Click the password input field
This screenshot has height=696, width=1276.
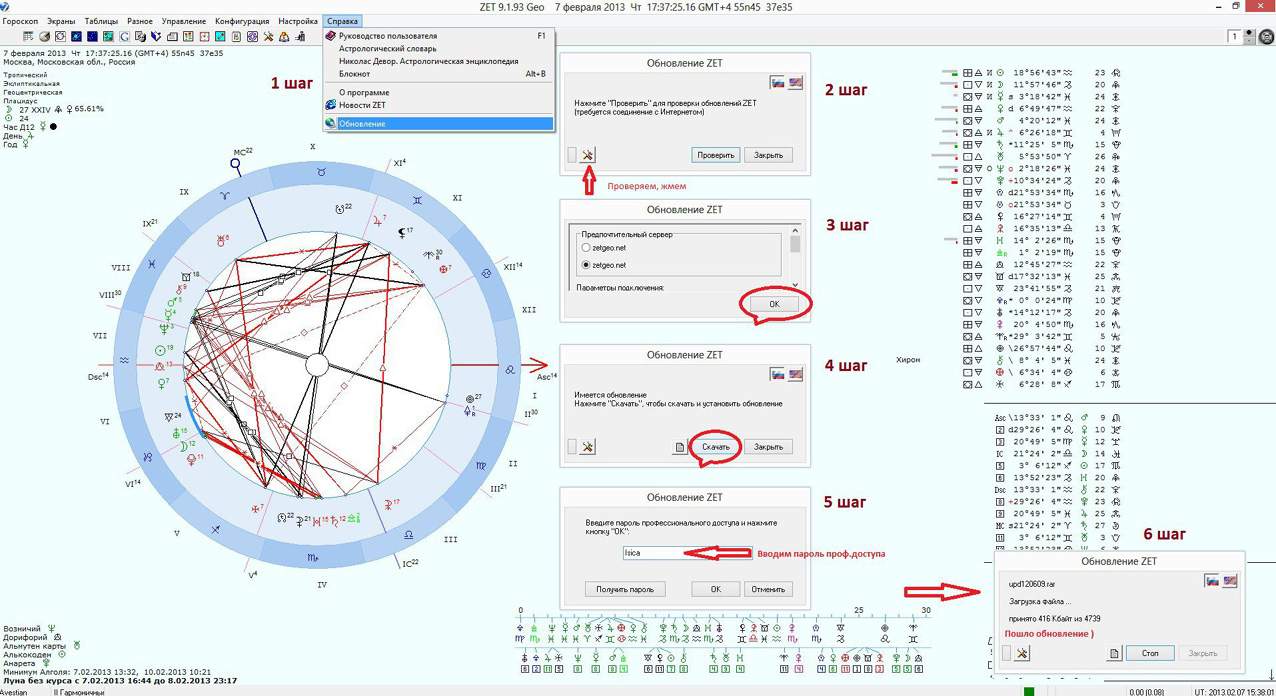tap(687, 552)
